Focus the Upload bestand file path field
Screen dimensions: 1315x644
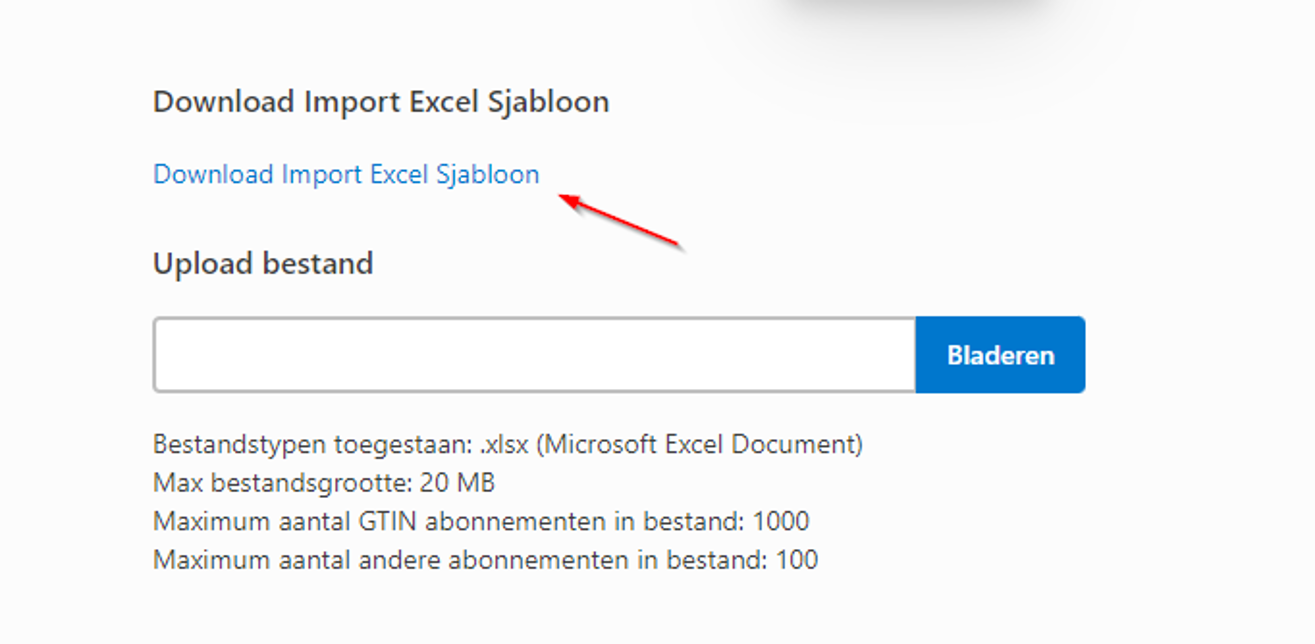(x=534, y=355)
